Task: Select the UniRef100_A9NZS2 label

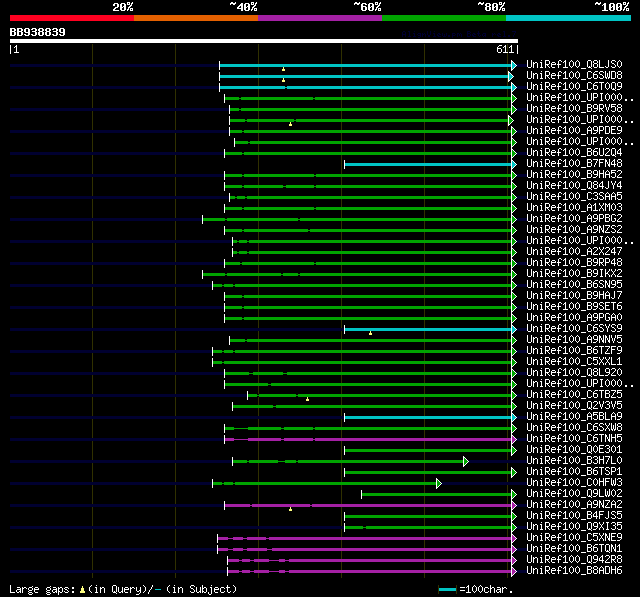Action: pos(574,230)
